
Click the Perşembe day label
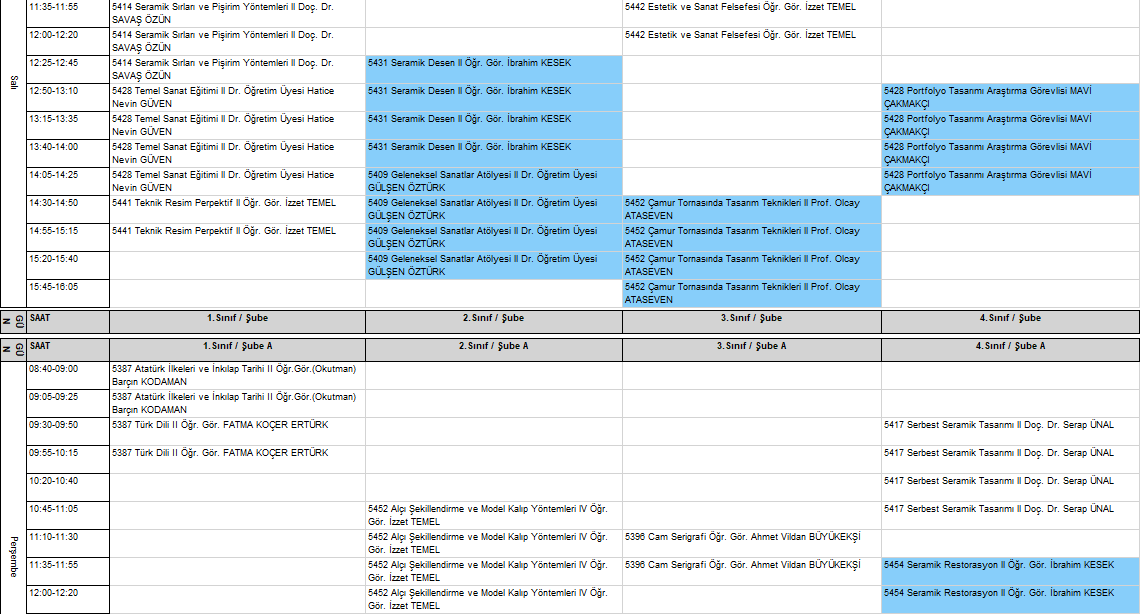pyautogui.click(x=13, y=557)
